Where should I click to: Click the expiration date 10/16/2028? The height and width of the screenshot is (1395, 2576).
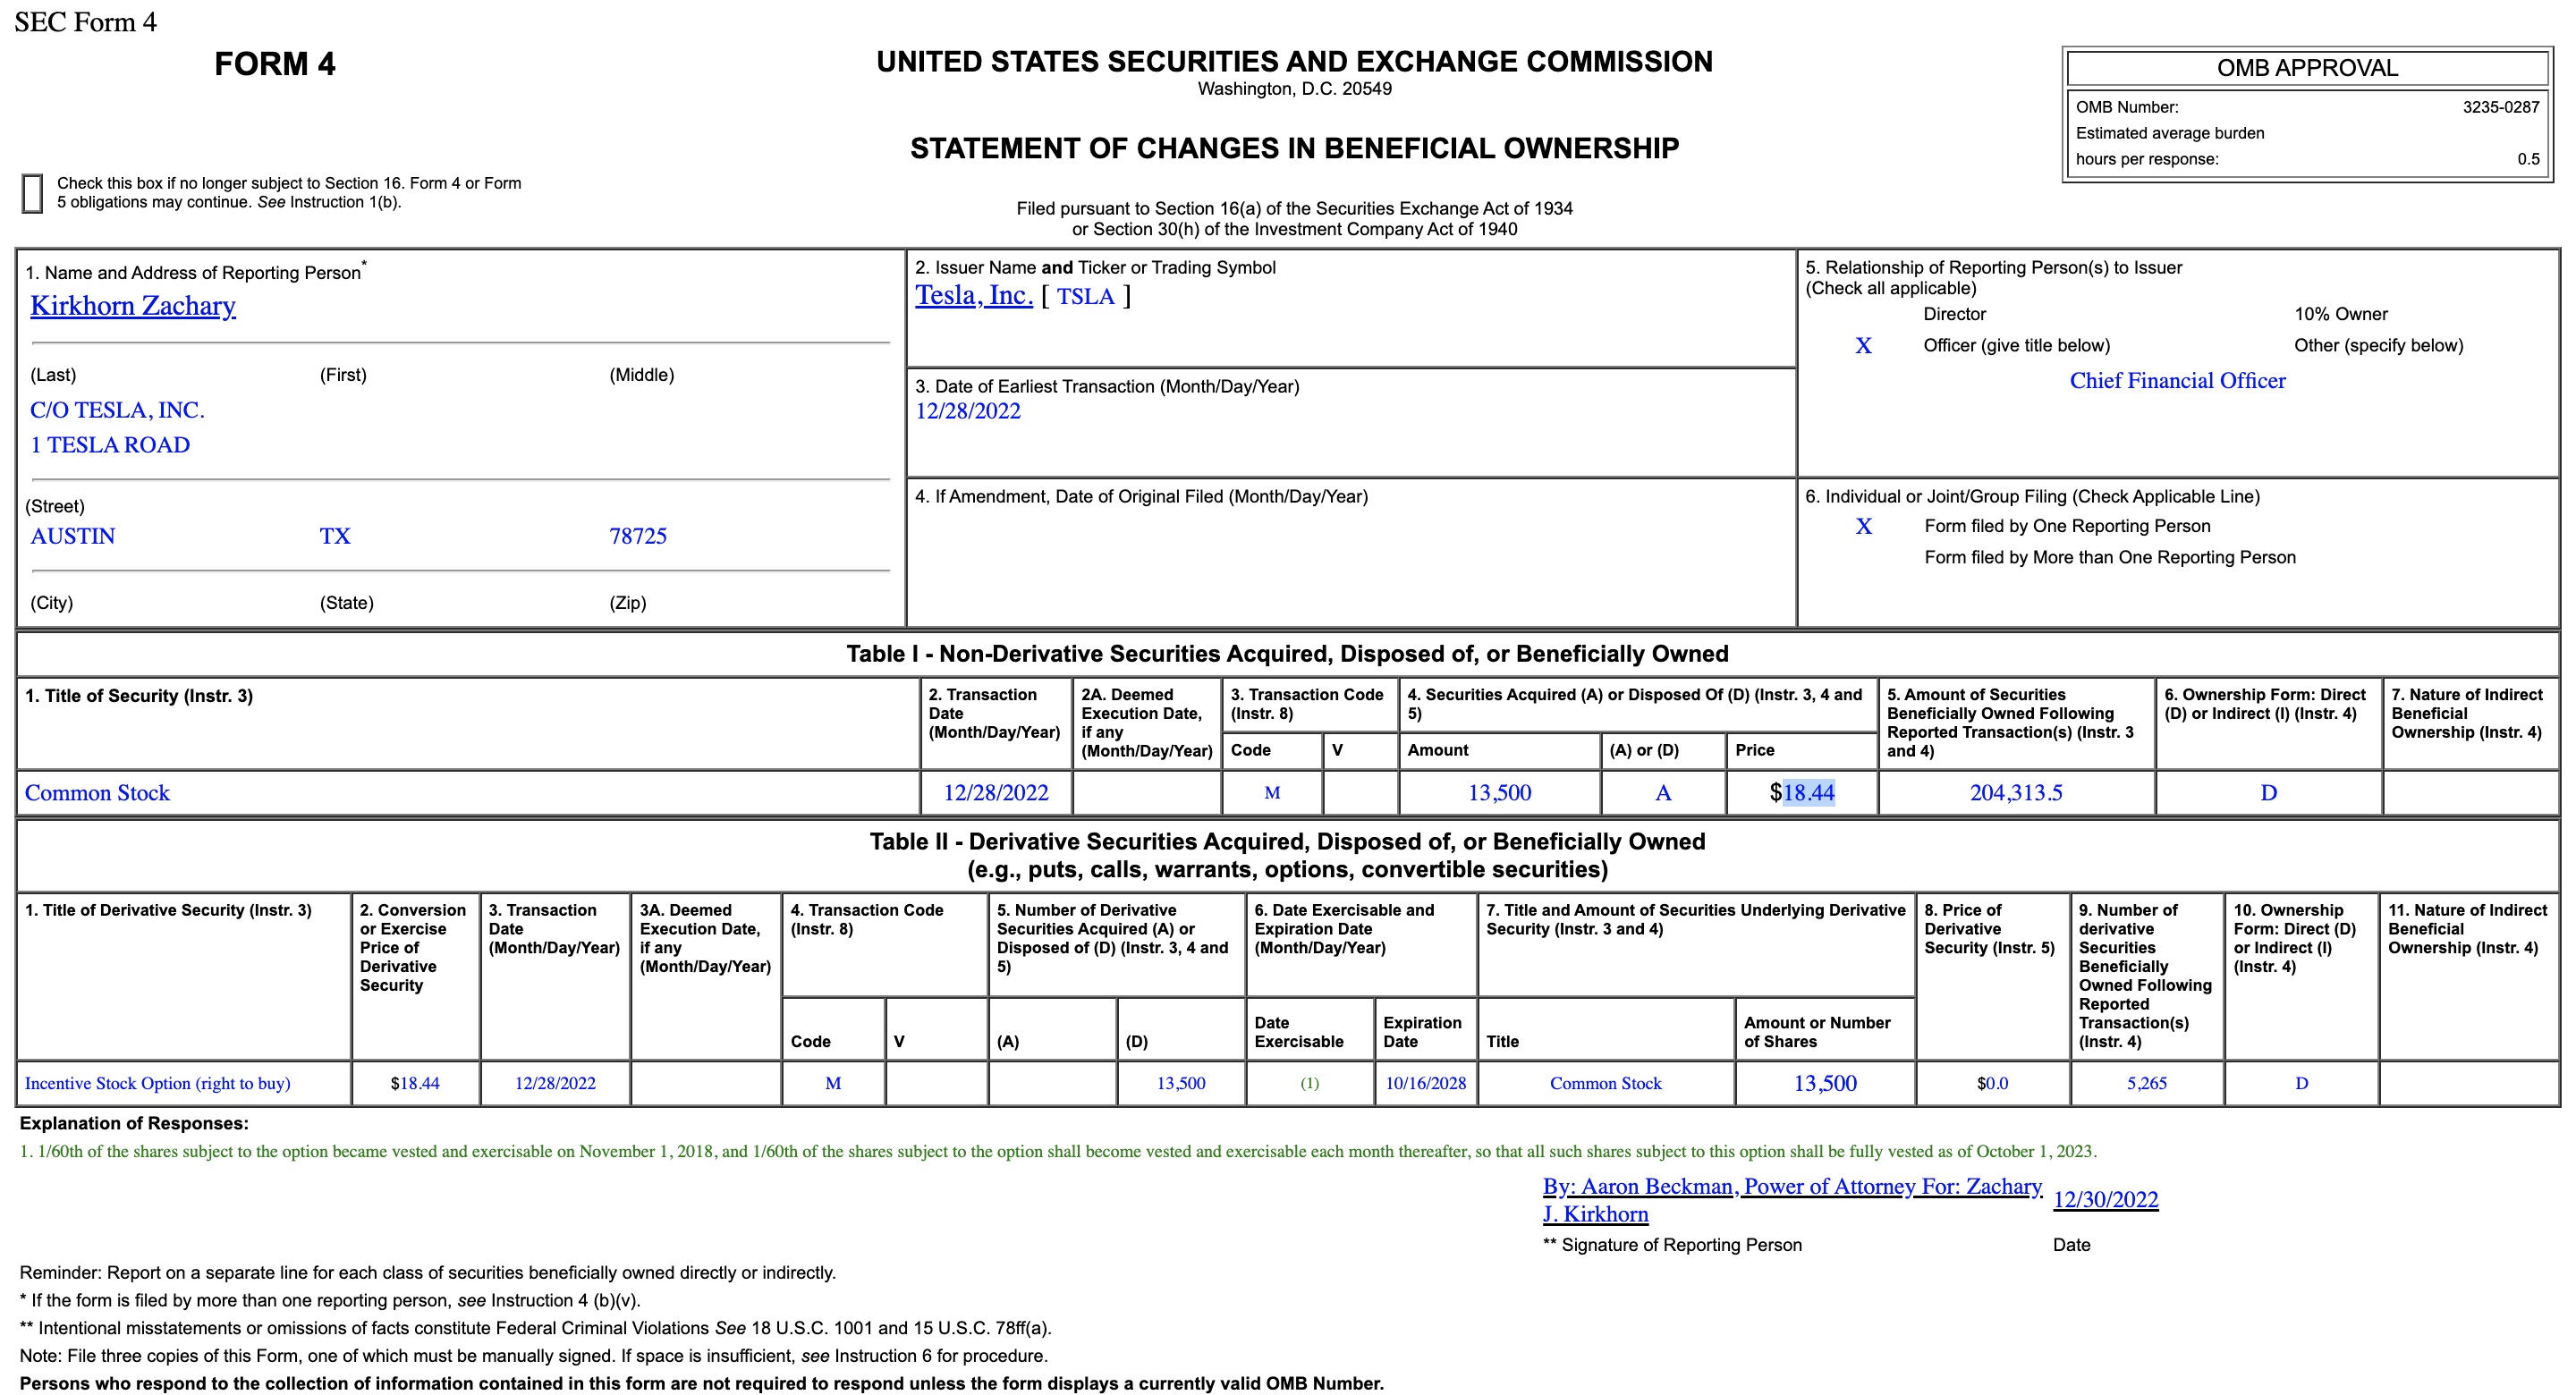pos(1426,1084)
